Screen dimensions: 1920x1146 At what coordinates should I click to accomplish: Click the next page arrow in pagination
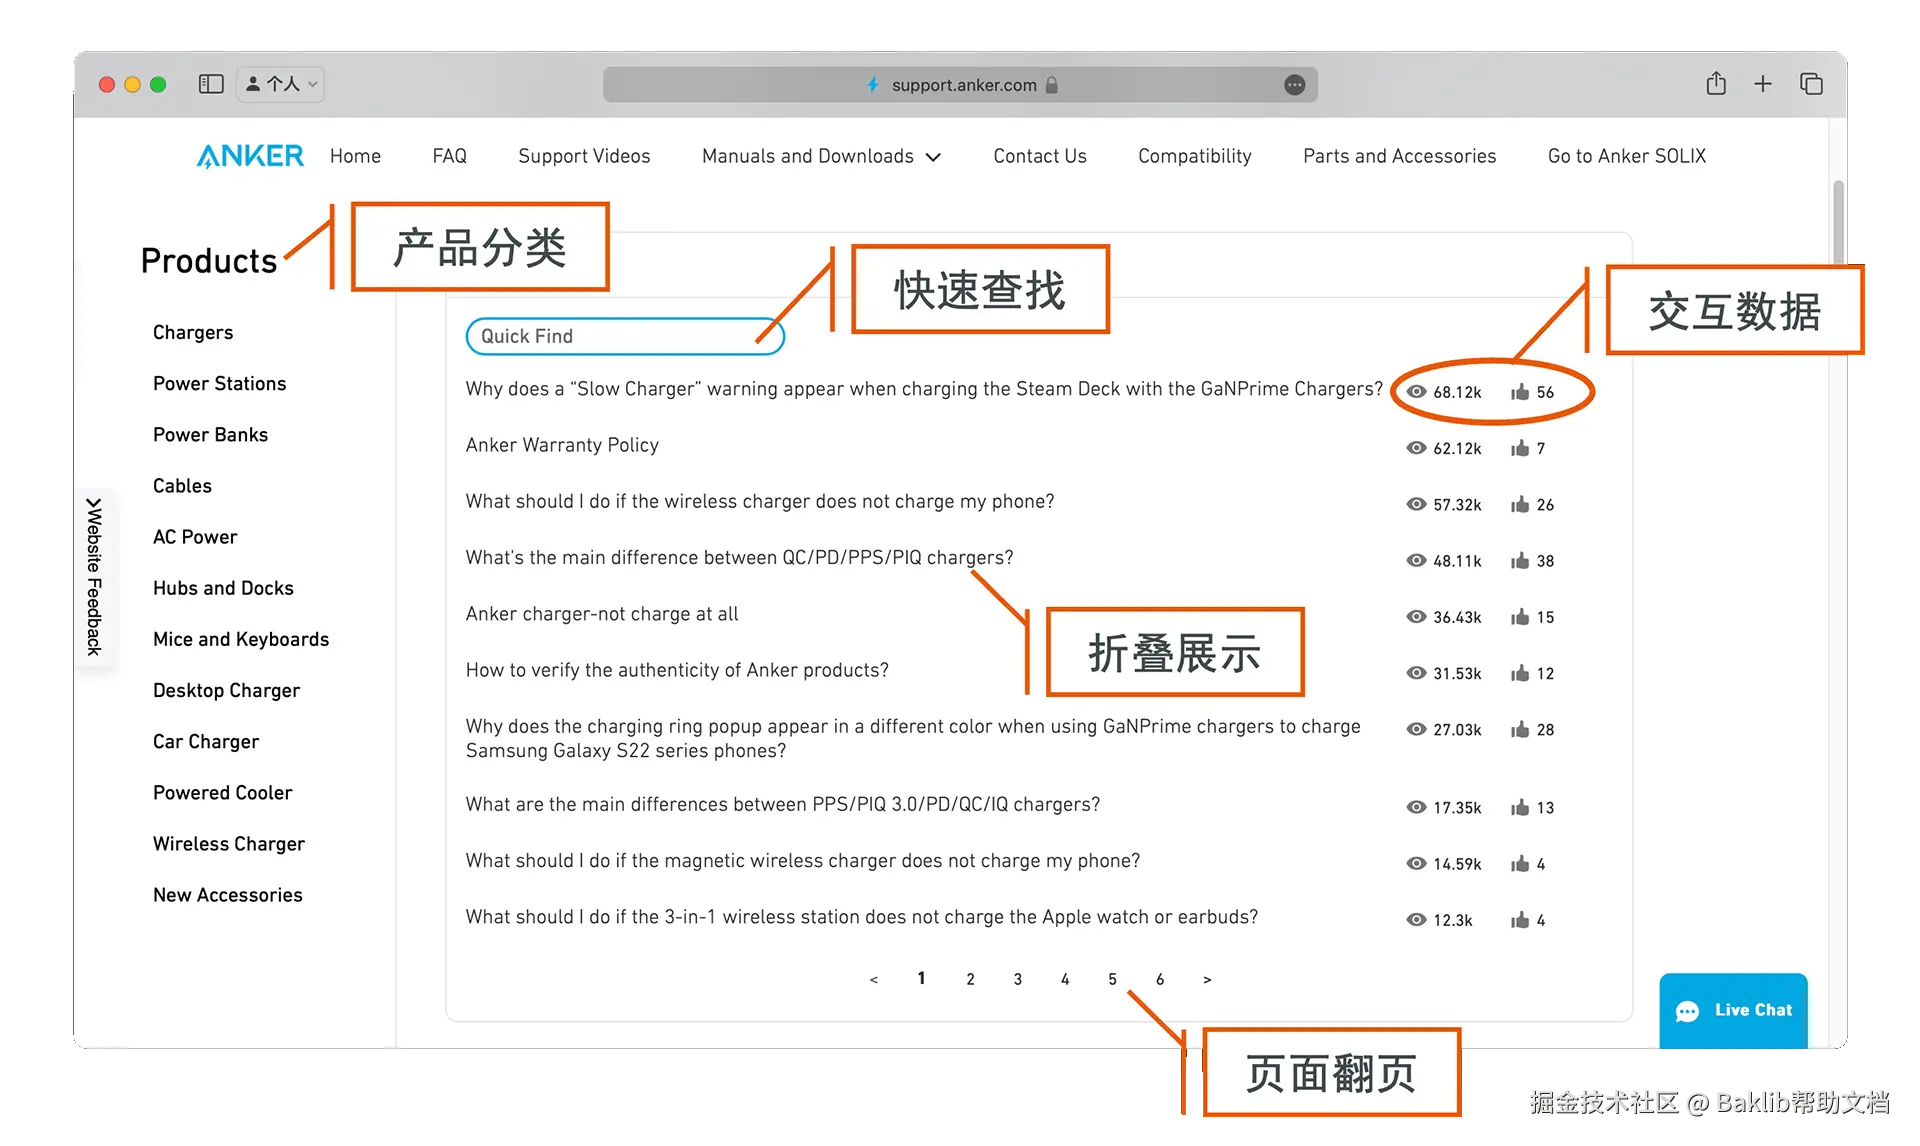point(1207,979)
